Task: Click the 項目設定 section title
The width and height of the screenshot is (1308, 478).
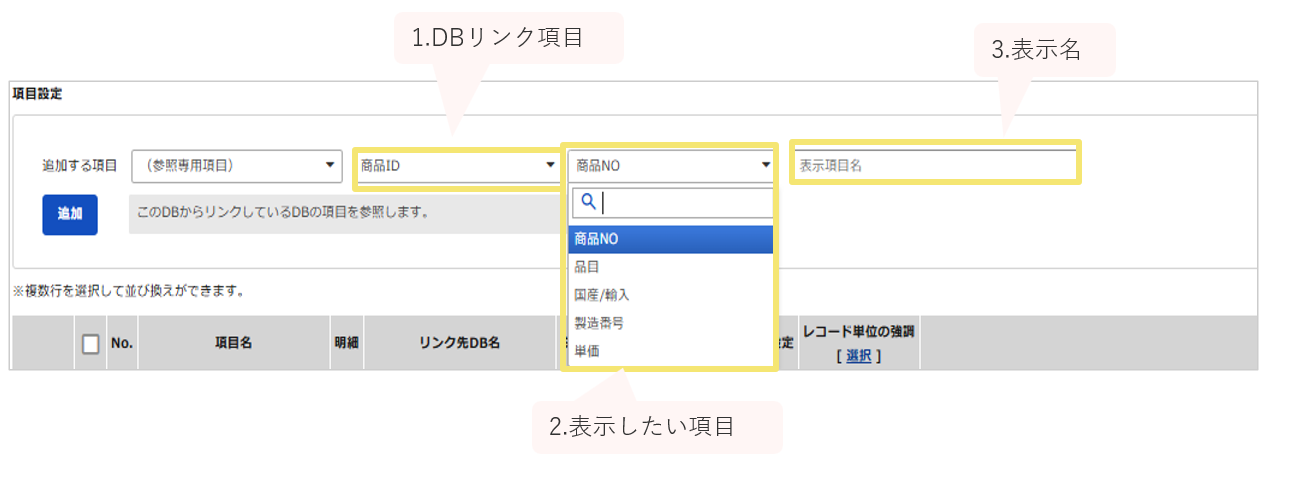Action: point(37,94)
